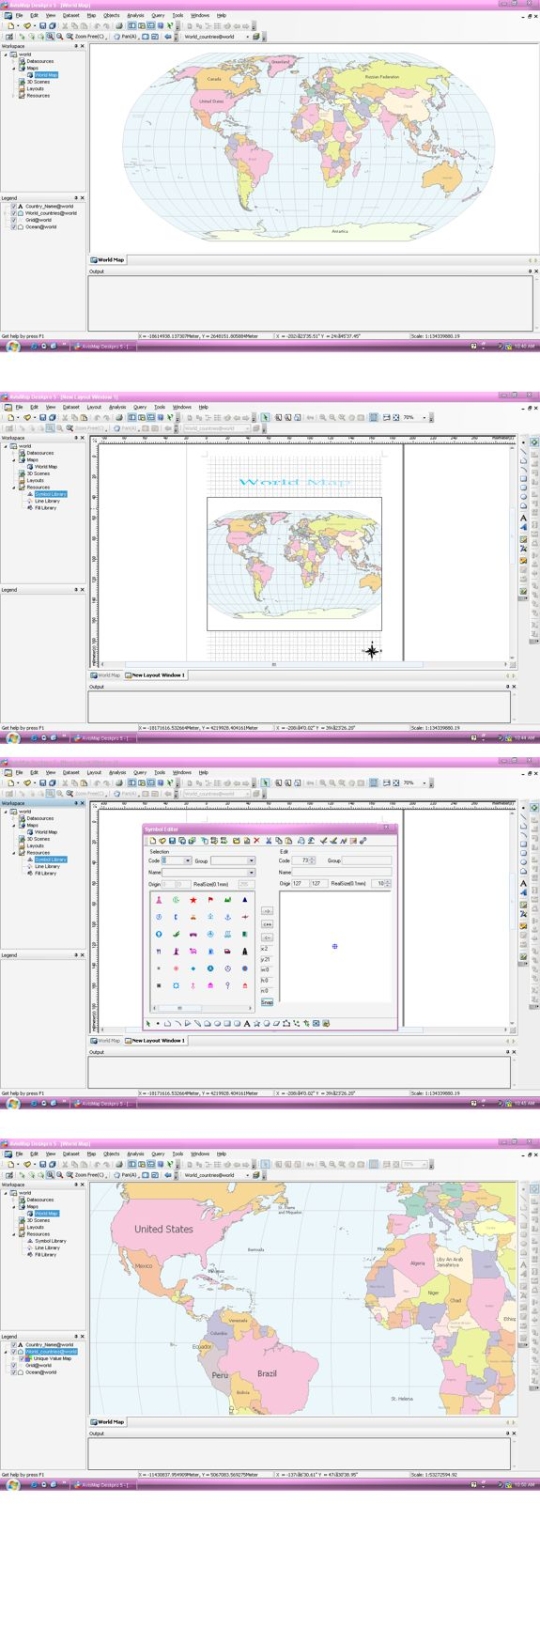
Task: Toggle Country_Name@world layer in full world map legend
Action: pos(14,207)
